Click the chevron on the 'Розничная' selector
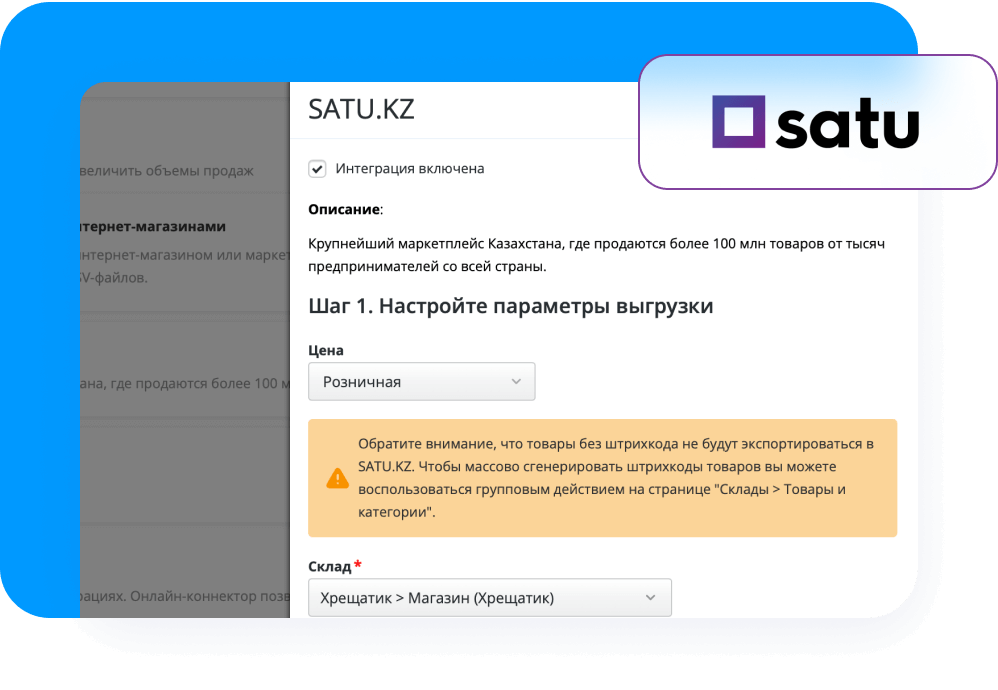The image size is (998, 690). coord(516,381)
